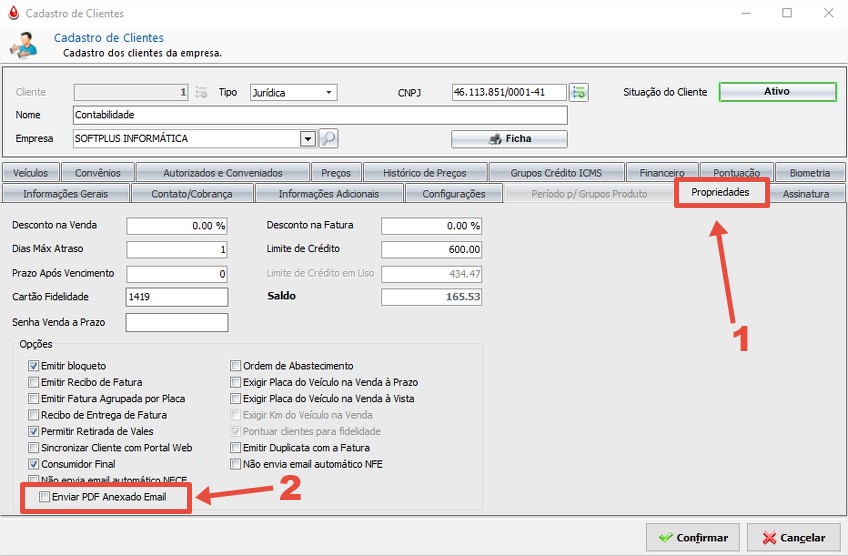Open the Veículos tab
The height and width of the screenshot is (556, 848).
click(x=30, y=173)
